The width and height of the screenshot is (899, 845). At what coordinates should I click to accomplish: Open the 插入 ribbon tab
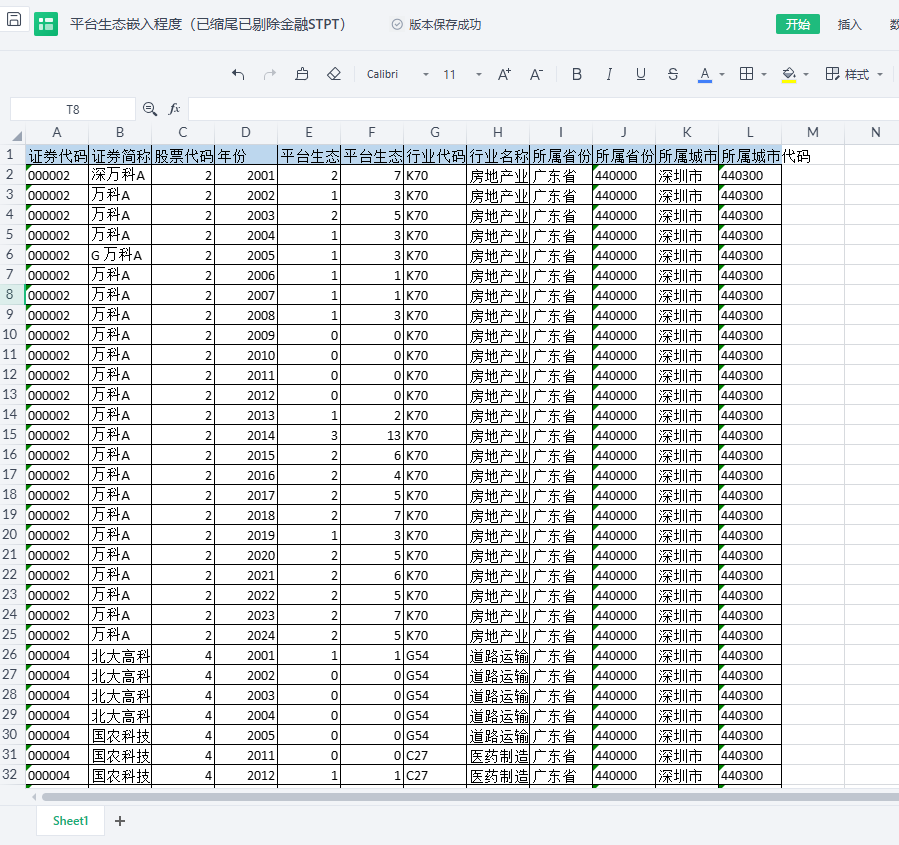coord(849,24)
